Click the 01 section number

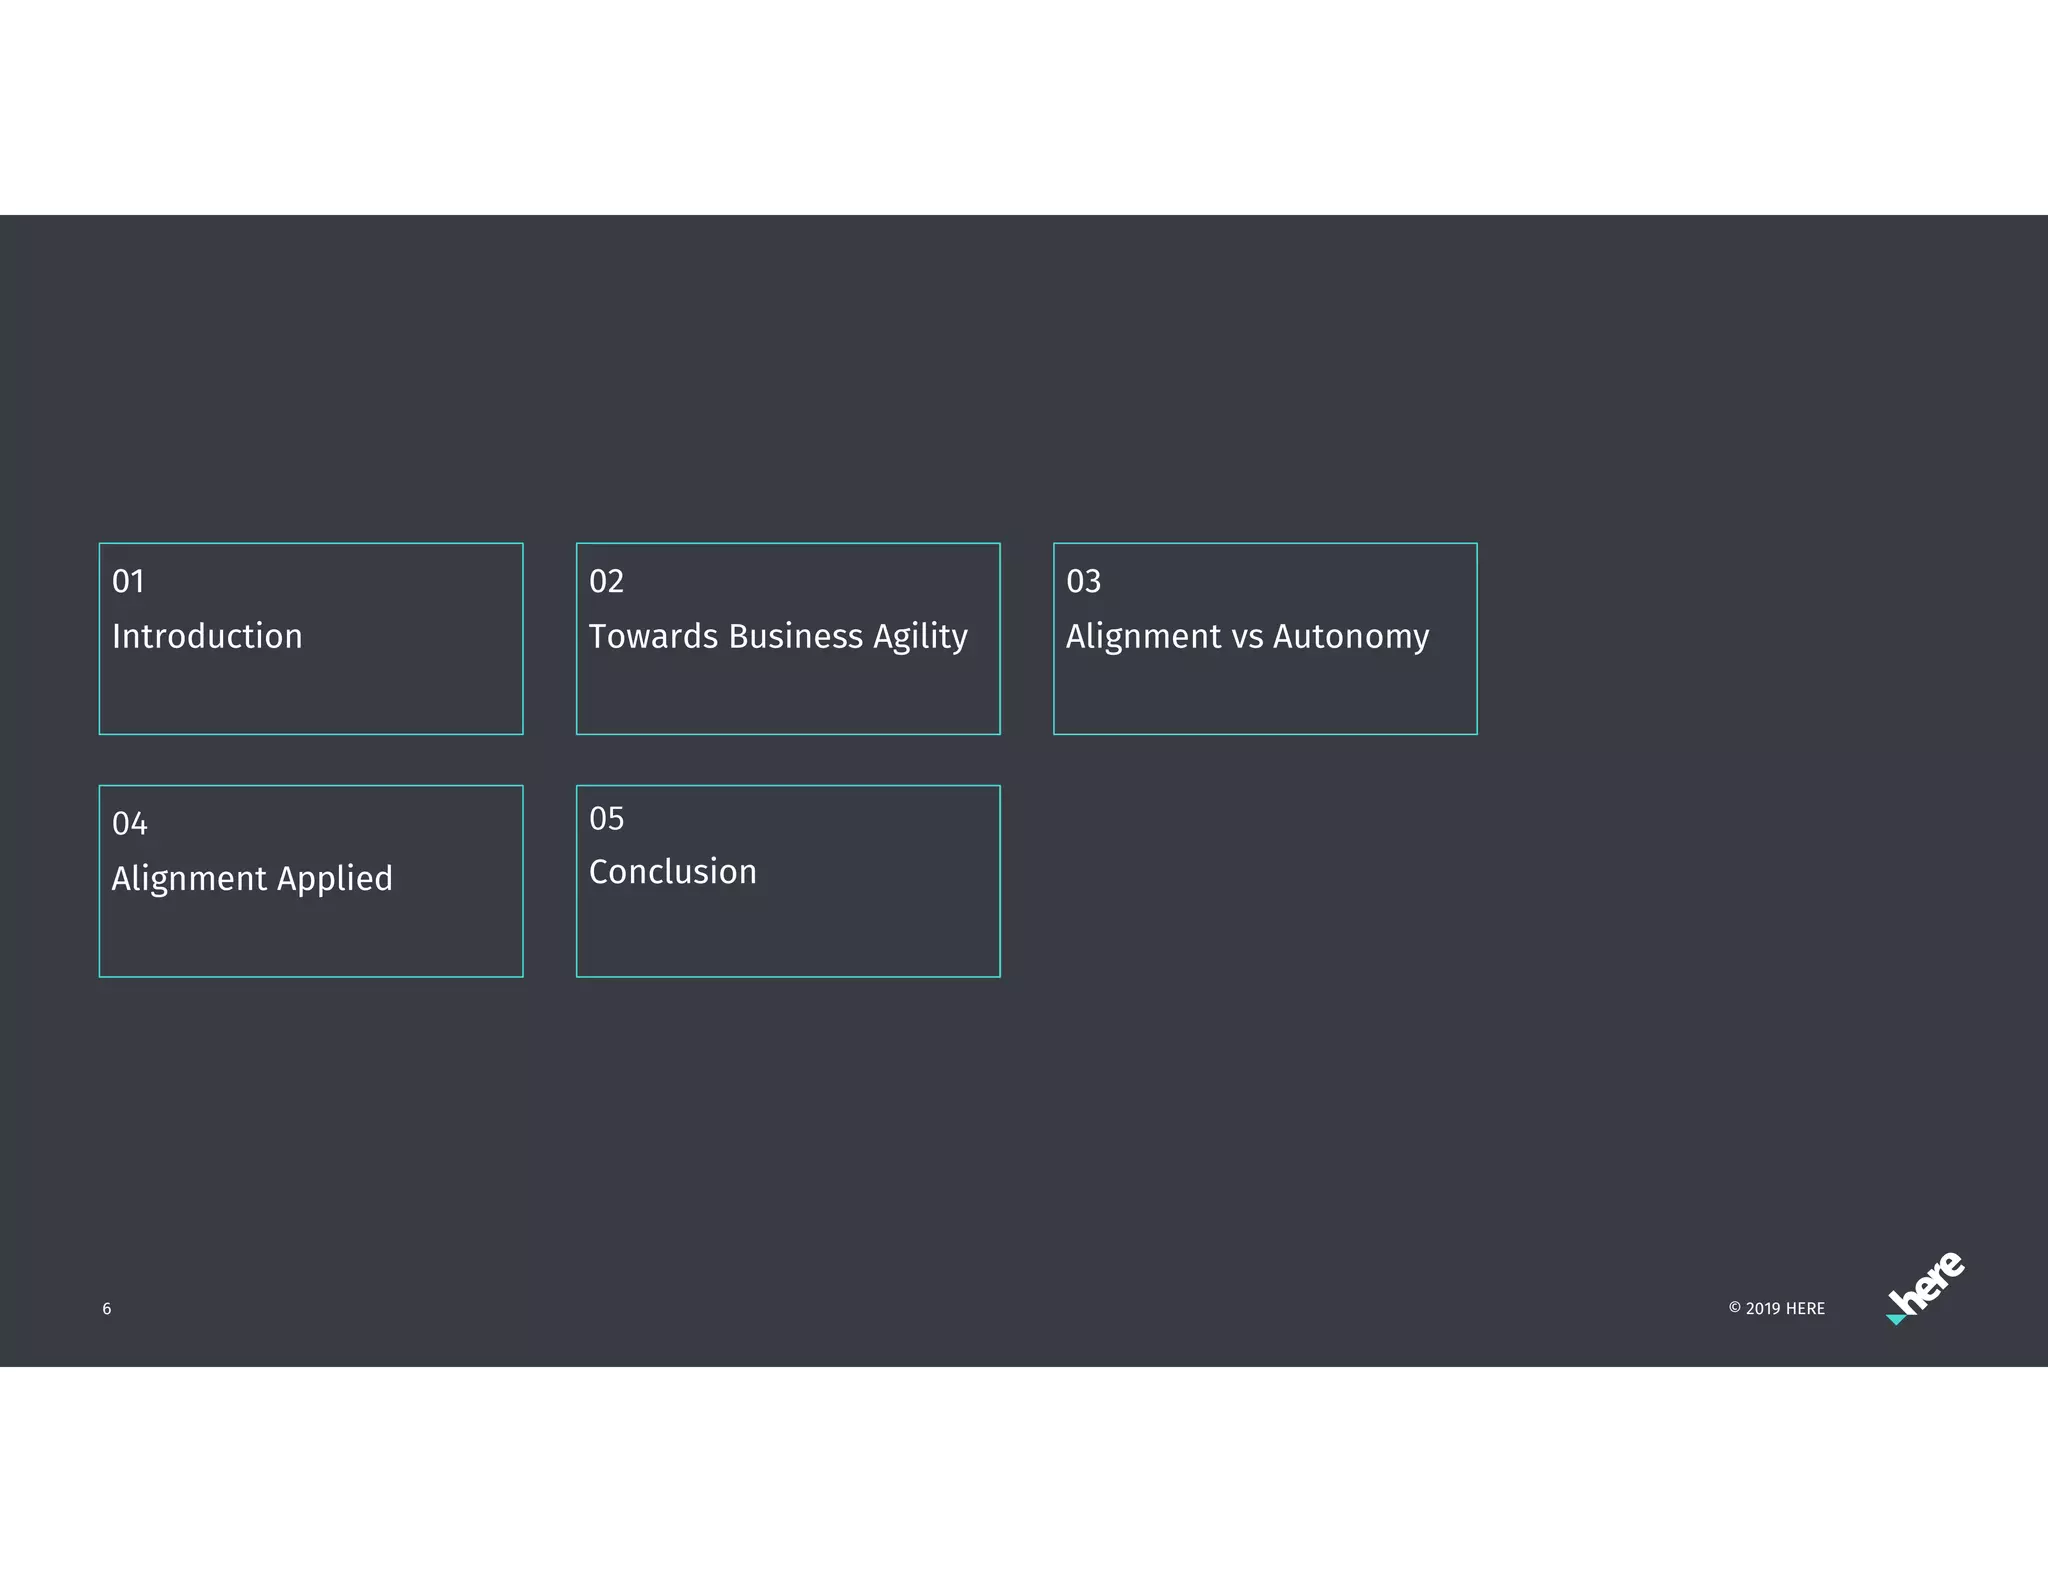pyautogui.click(x=128, y=581)
